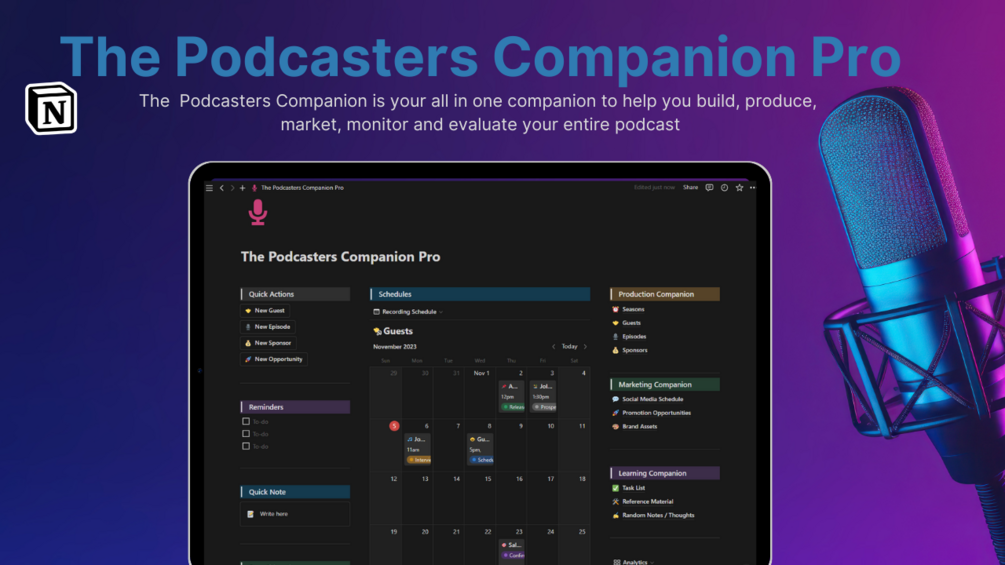Open calendar event on November 23

pyautogui.click(x=511, y=550)
